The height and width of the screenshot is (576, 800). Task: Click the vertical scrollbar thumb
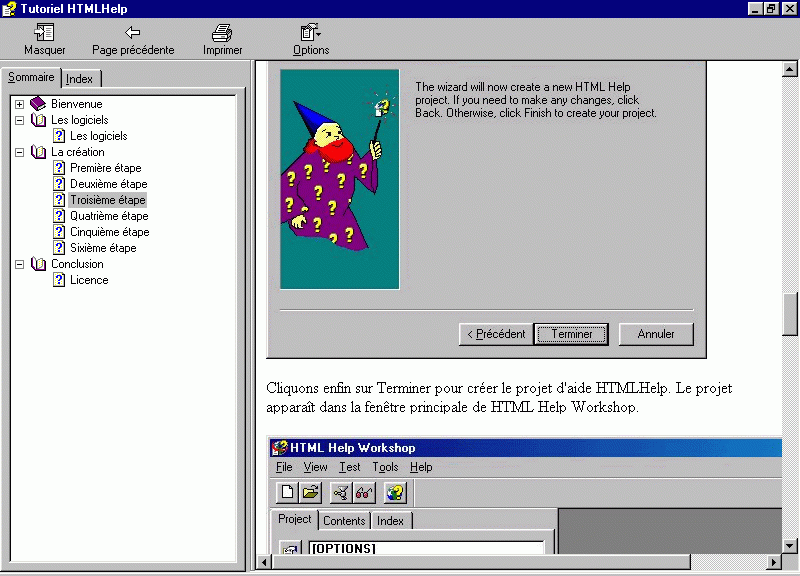point(790,314)
